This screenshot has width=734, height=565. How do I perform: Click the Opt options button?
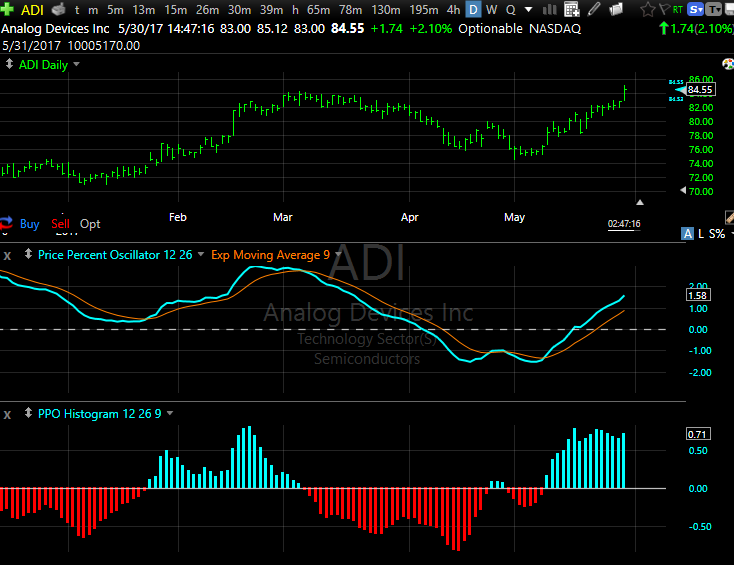tap(90, 224)
